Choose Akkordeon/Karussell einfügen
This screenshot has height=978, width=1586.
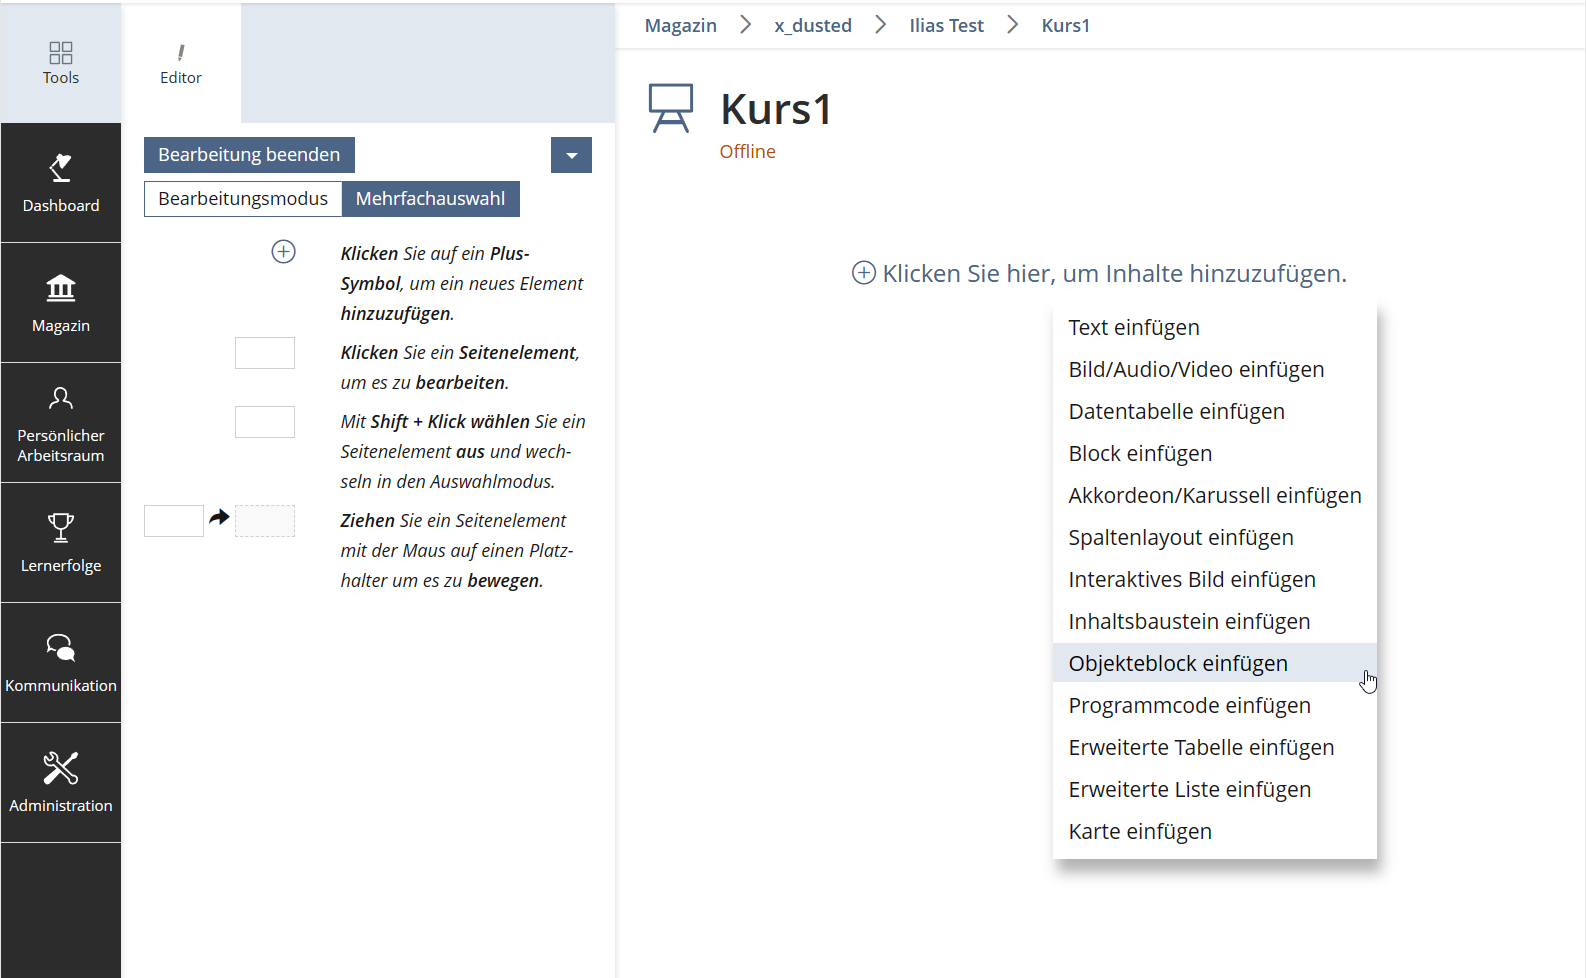pos(1214,496)
